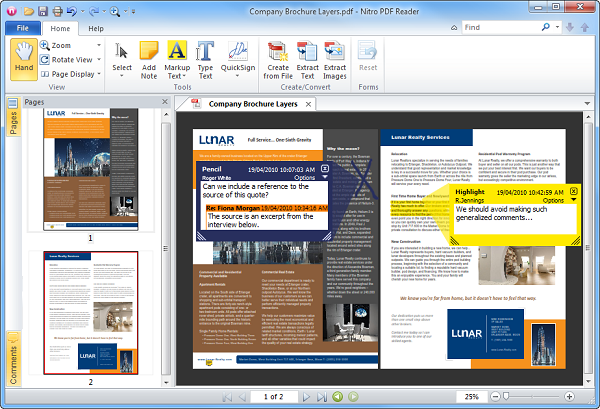Click the Extract Images tool
The height and width of the screenshot is (409, 600).
point(334,60)
